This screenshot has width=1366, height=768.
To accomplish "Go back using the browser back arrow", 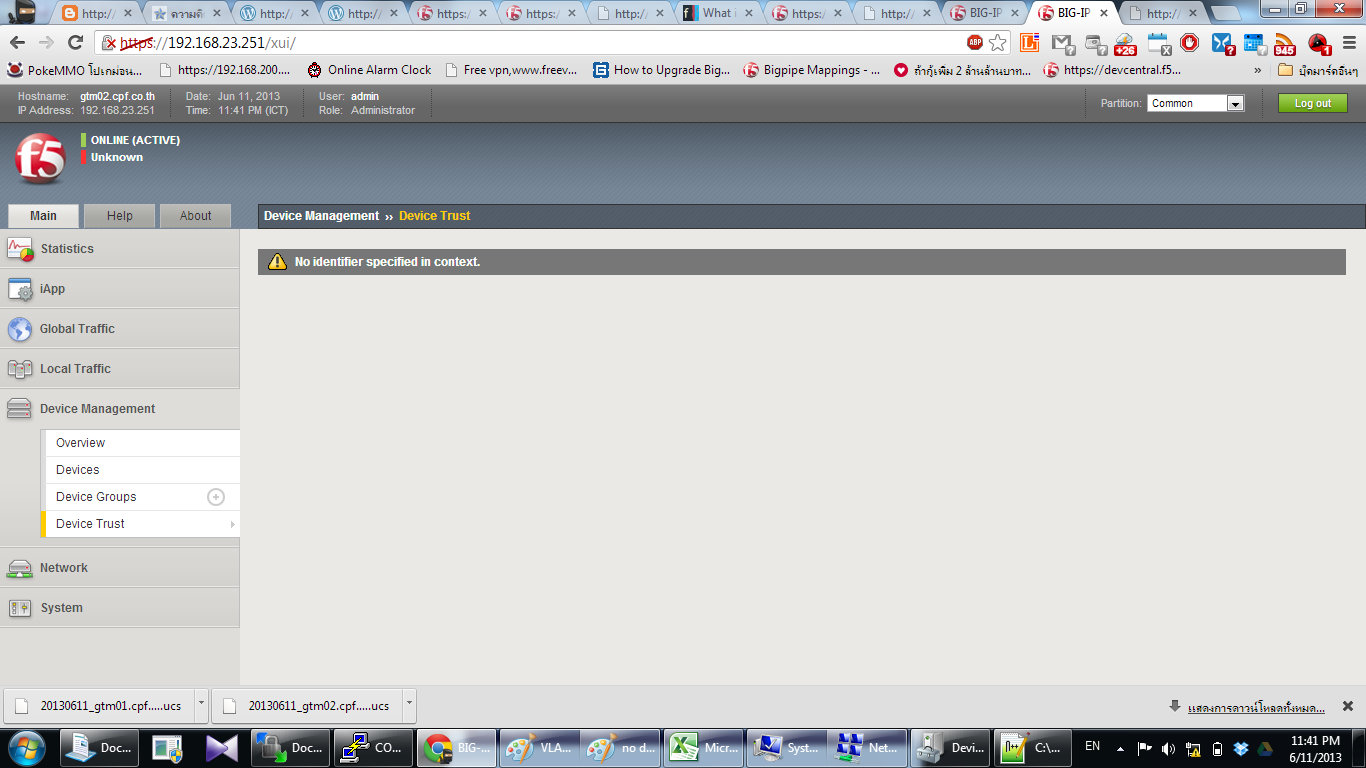I will click(x=17, y=42).
